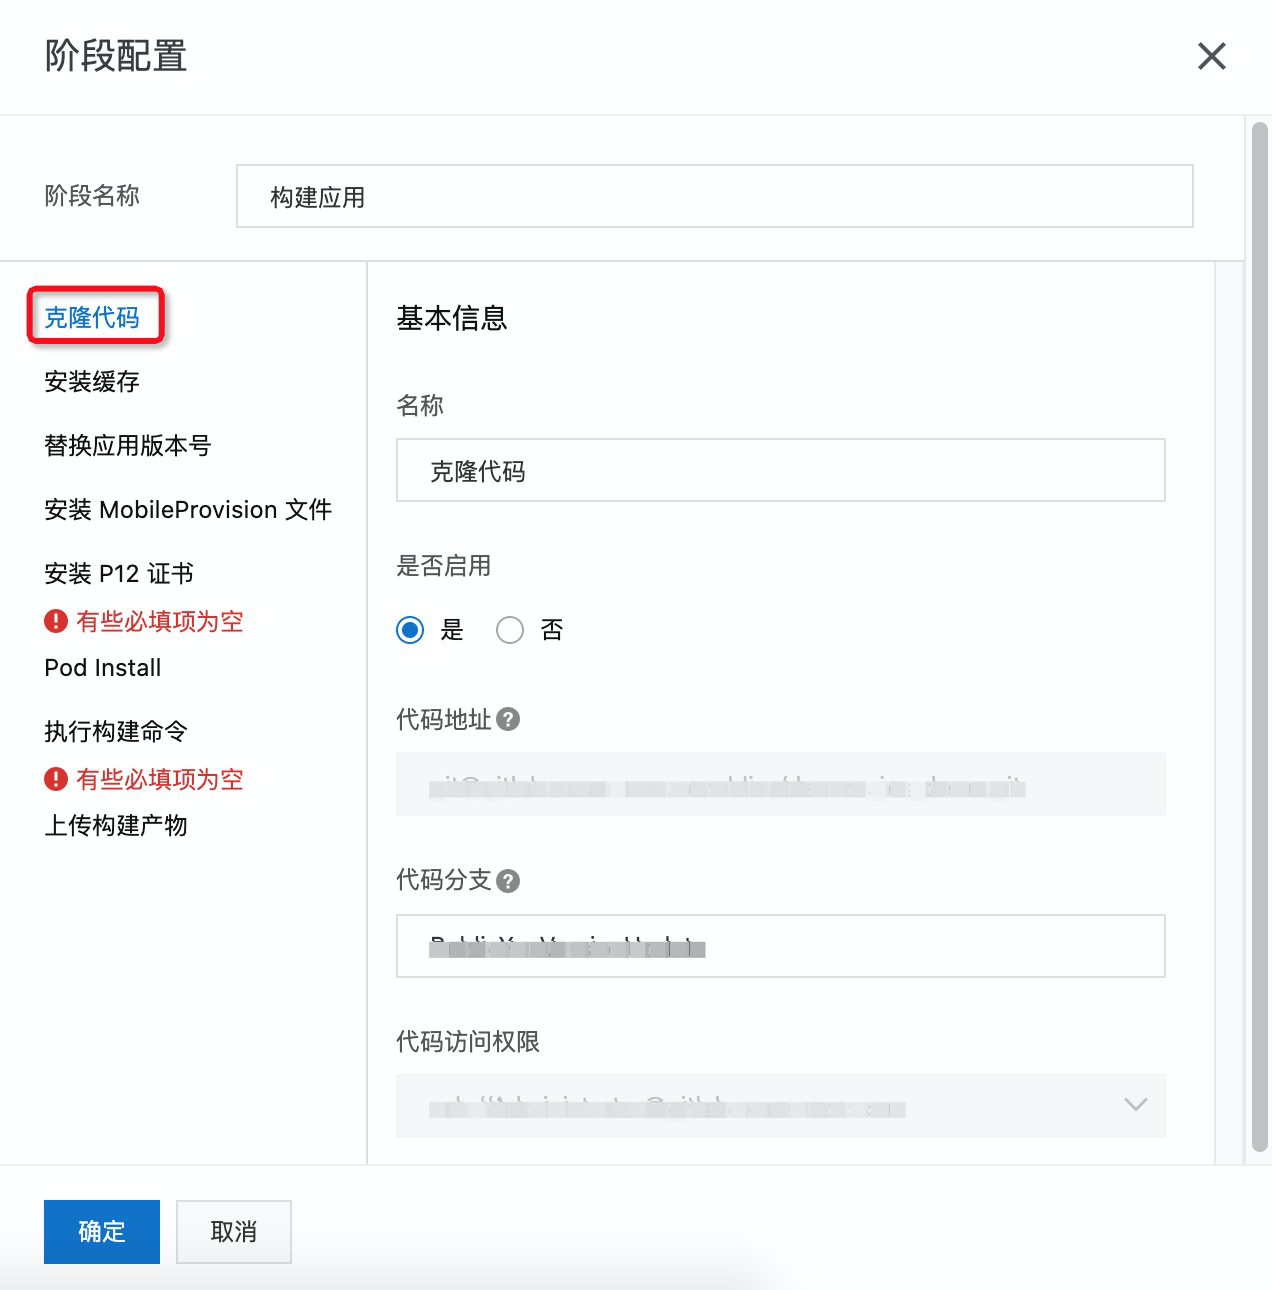Click the 代码地址 field

(781, 784)
